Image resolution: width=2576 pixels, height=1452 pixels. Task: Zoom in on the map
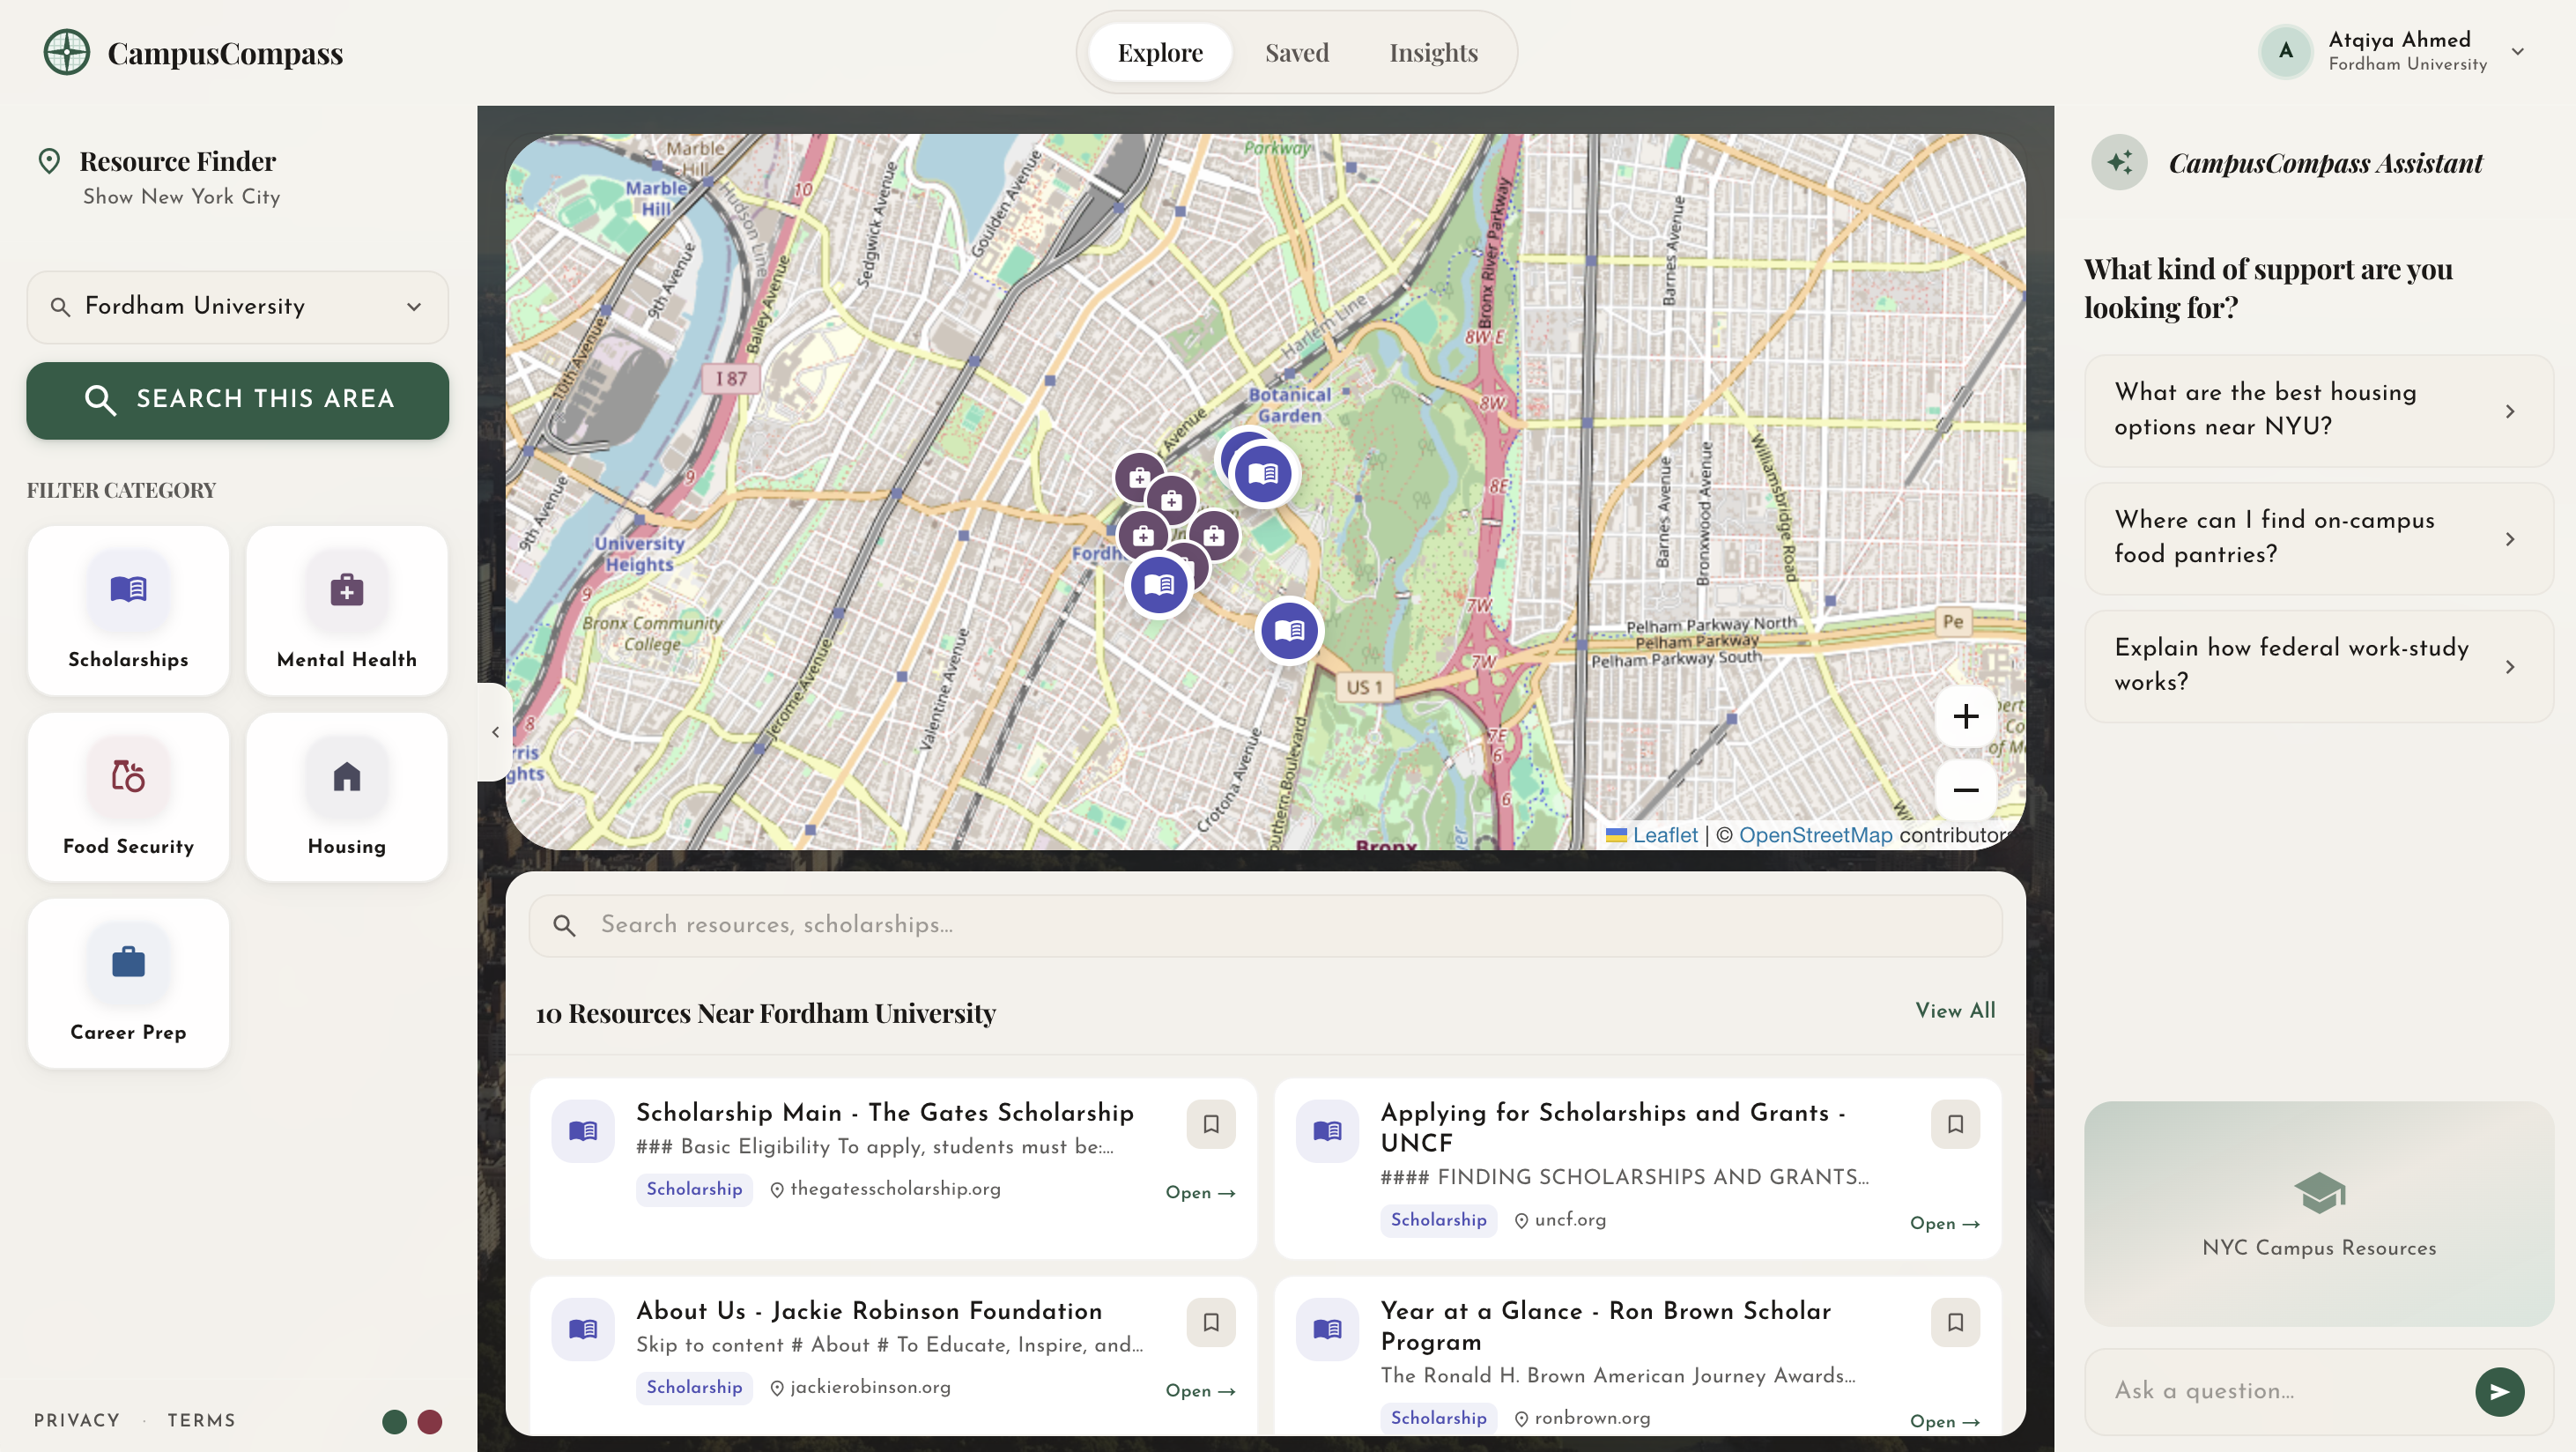click(1965, 716)
